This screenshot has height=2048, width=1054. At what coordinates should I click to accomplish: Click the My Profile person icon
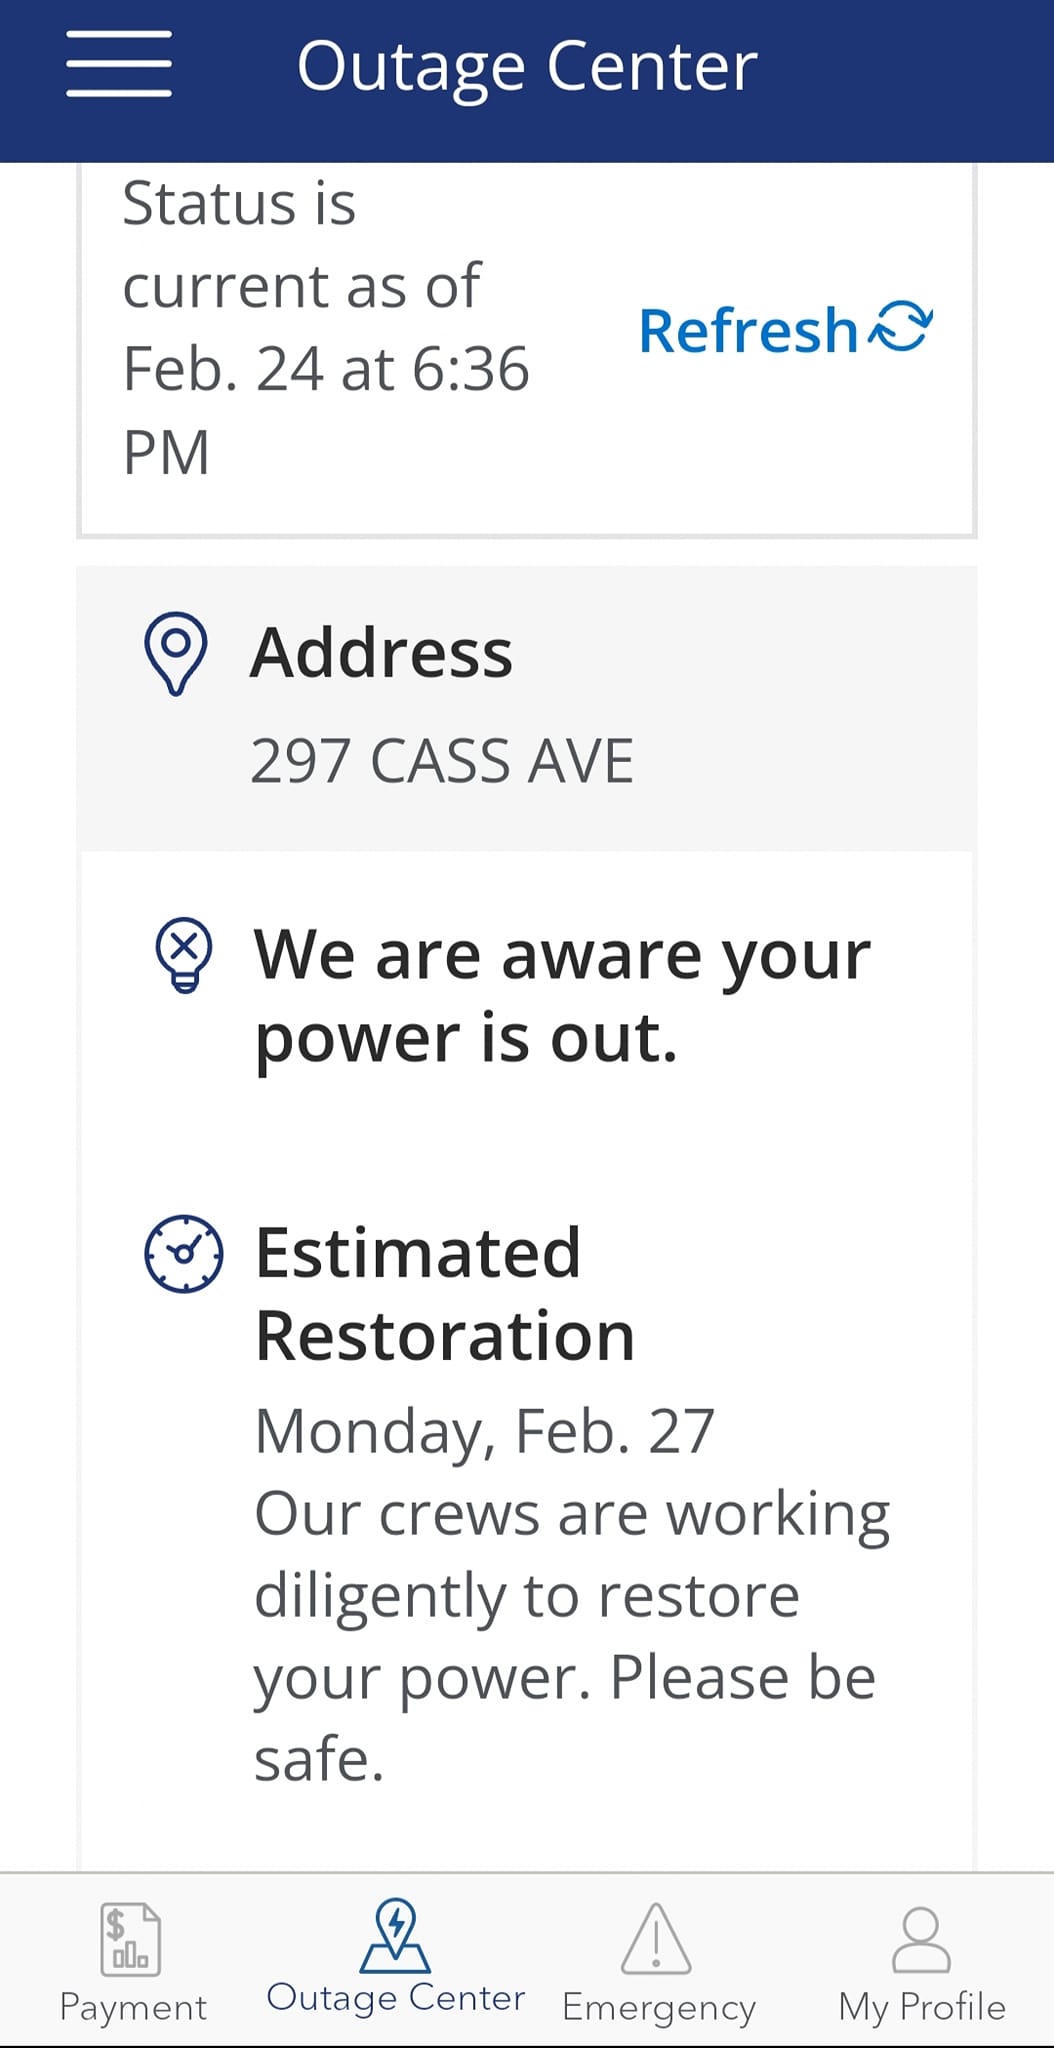[921, 1939]
